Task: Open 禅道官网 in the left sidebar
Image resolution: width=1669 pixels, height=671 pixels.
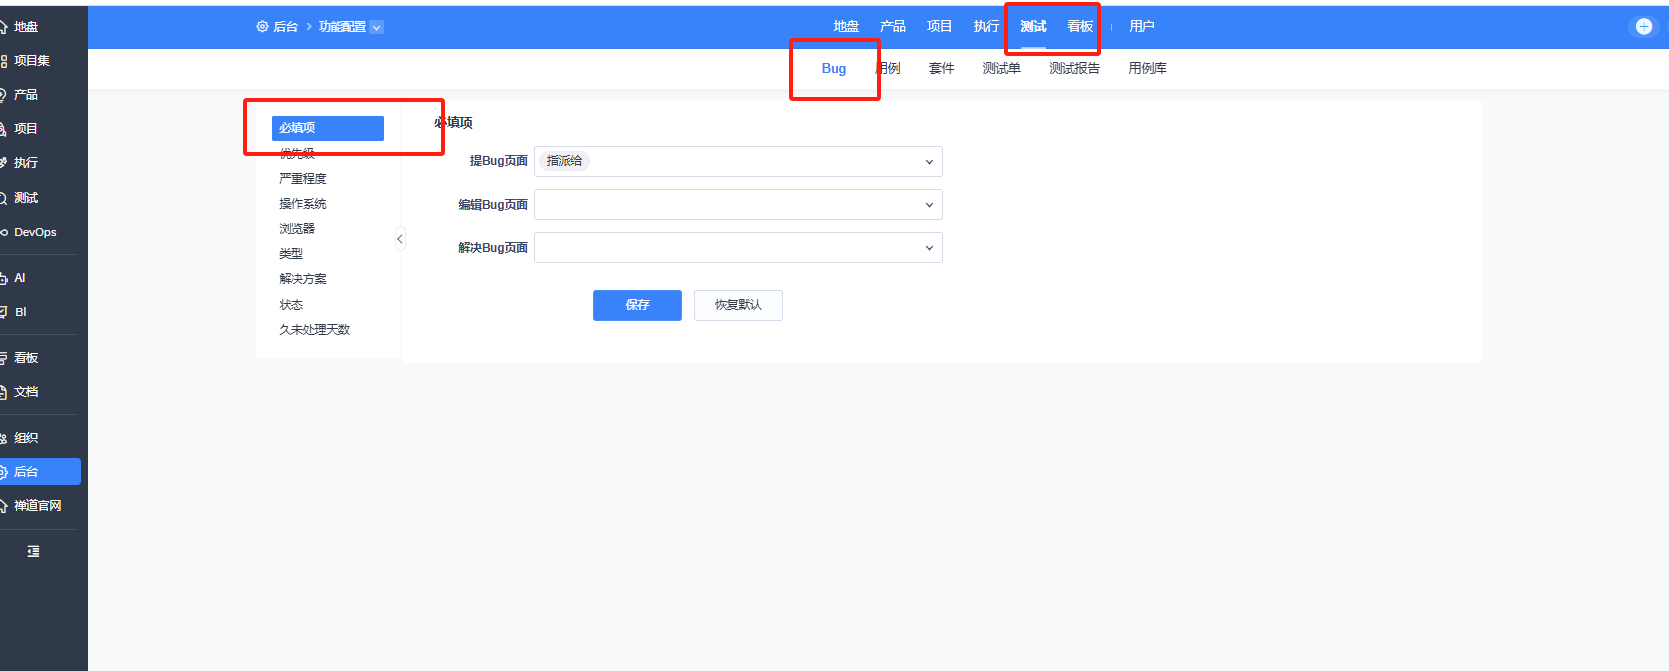Action: (x=38, y=506)
